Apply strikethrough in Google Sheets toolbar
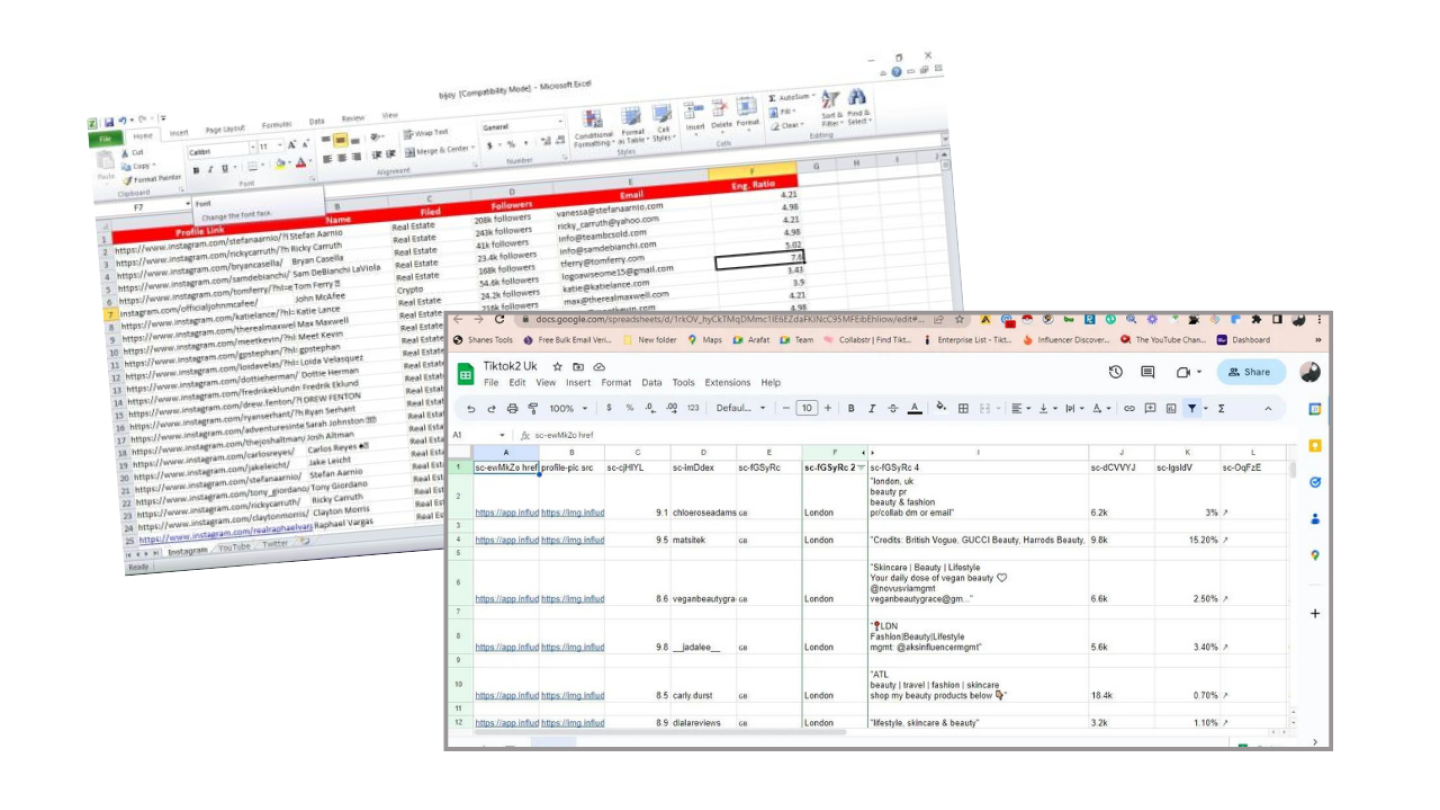1440x810 pixels. pyautogui.click(x=893, y=408)
